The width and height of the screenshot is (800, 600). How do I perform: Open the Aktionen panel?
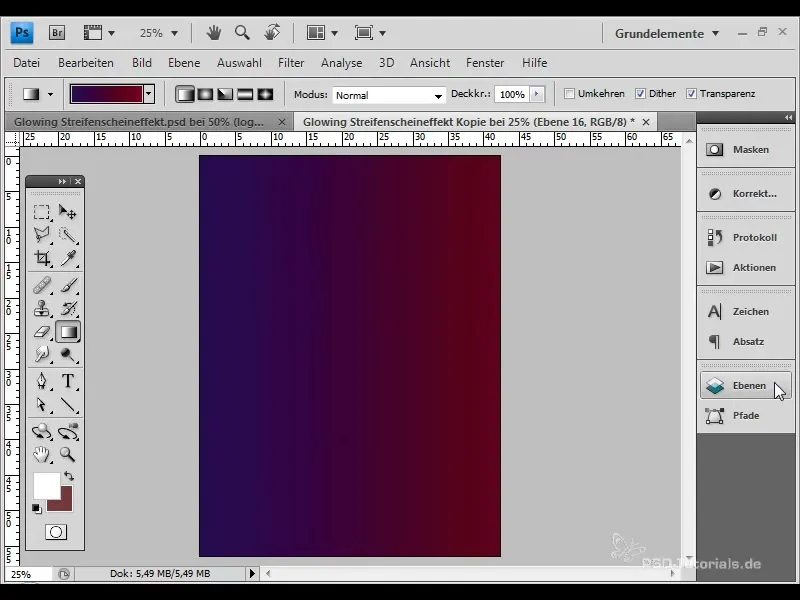pyautogui.click(x=745, y=267)
